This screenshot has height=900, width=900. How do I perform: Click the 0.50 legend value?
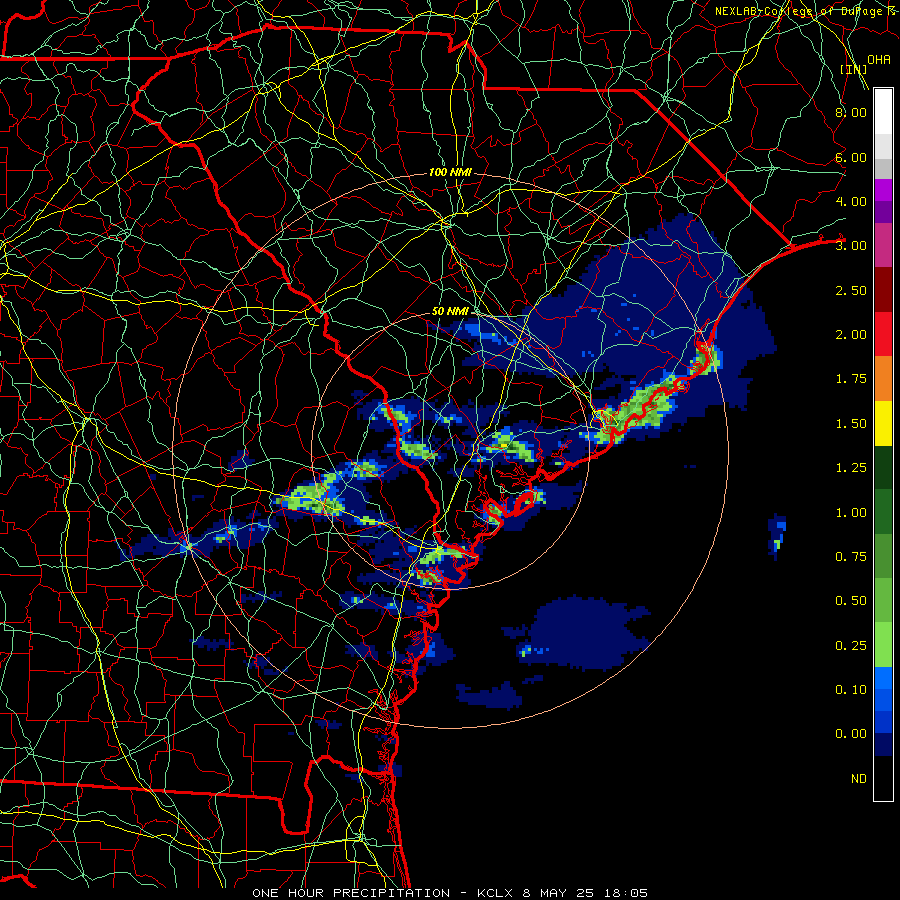tap(851, 601)
